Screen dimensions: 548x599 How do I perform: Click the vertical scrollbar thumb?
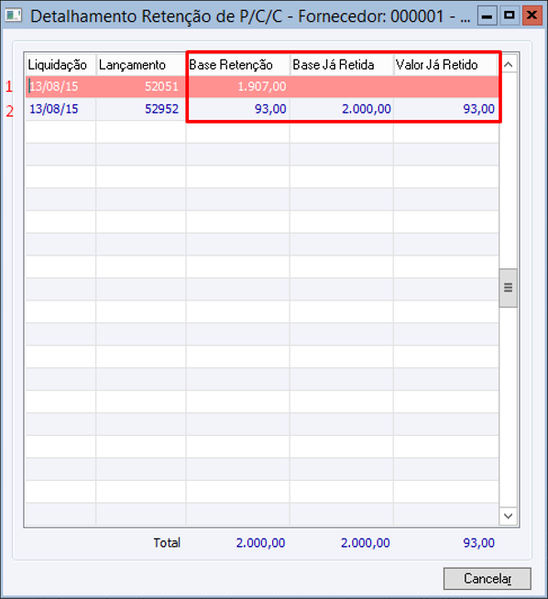(508, 288)
